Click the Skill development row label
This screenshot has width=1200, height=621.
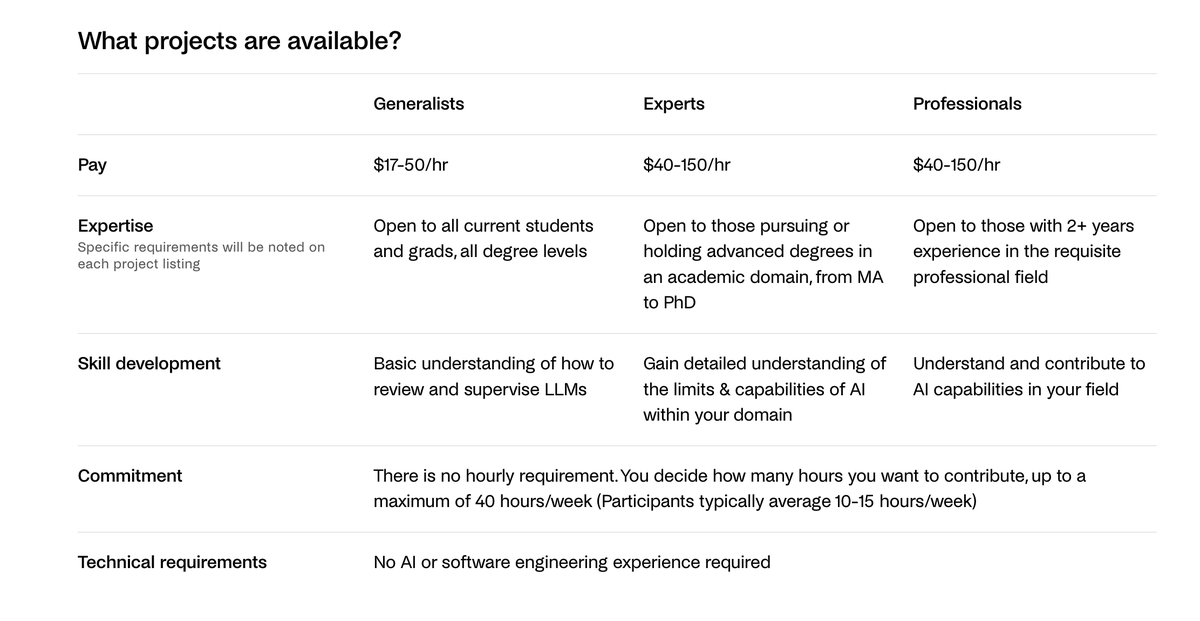149,363
